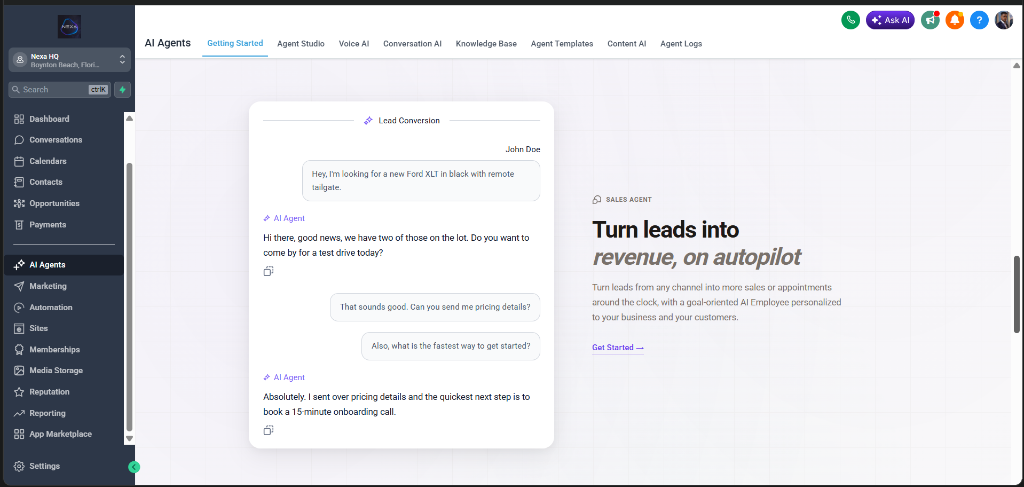1024x487 pixels.
Task: Click into the sidebar Search field
Action: [59, 89]
